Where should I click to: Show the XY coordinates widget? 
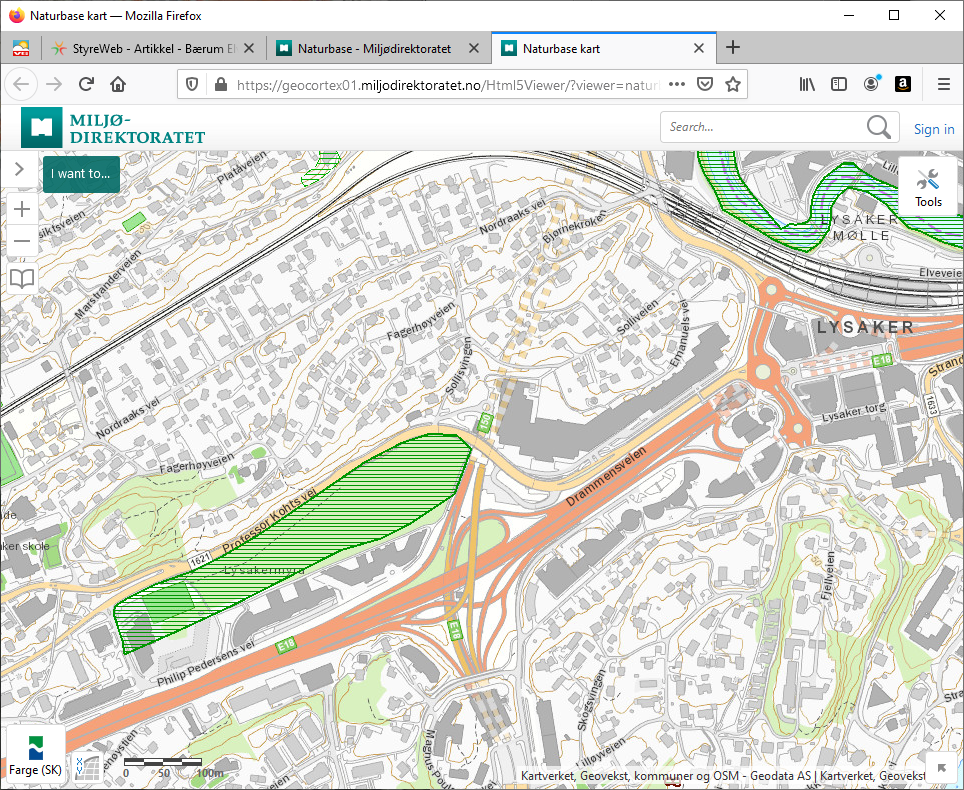pos(87,768)
